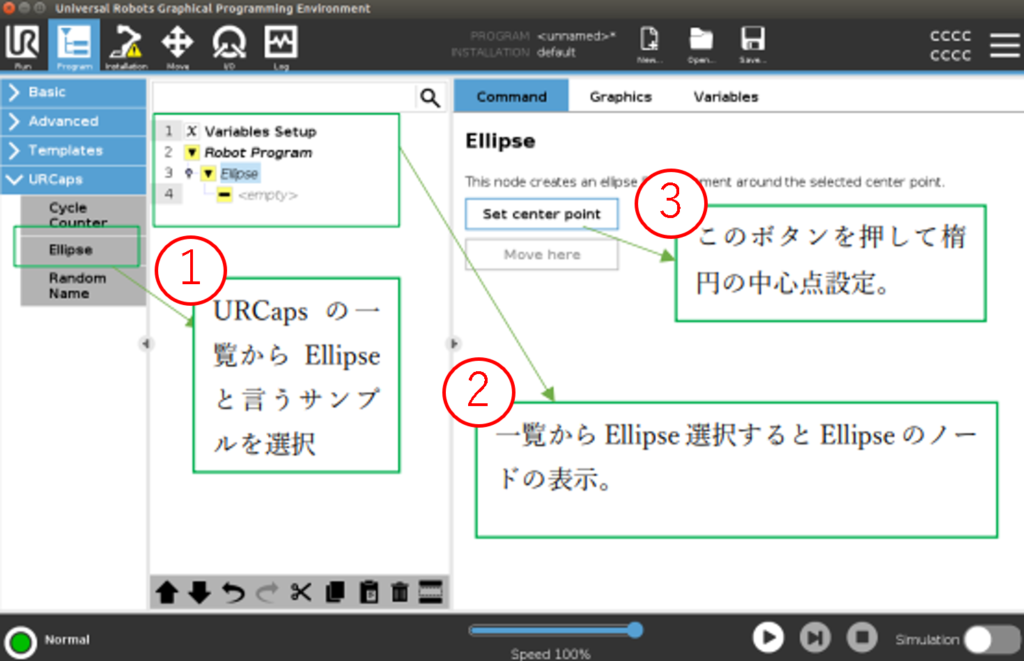The width and height of the screenshot is (1024, 661).
Task: Expand the Templates node category
Action: click(x=74, y=151)
